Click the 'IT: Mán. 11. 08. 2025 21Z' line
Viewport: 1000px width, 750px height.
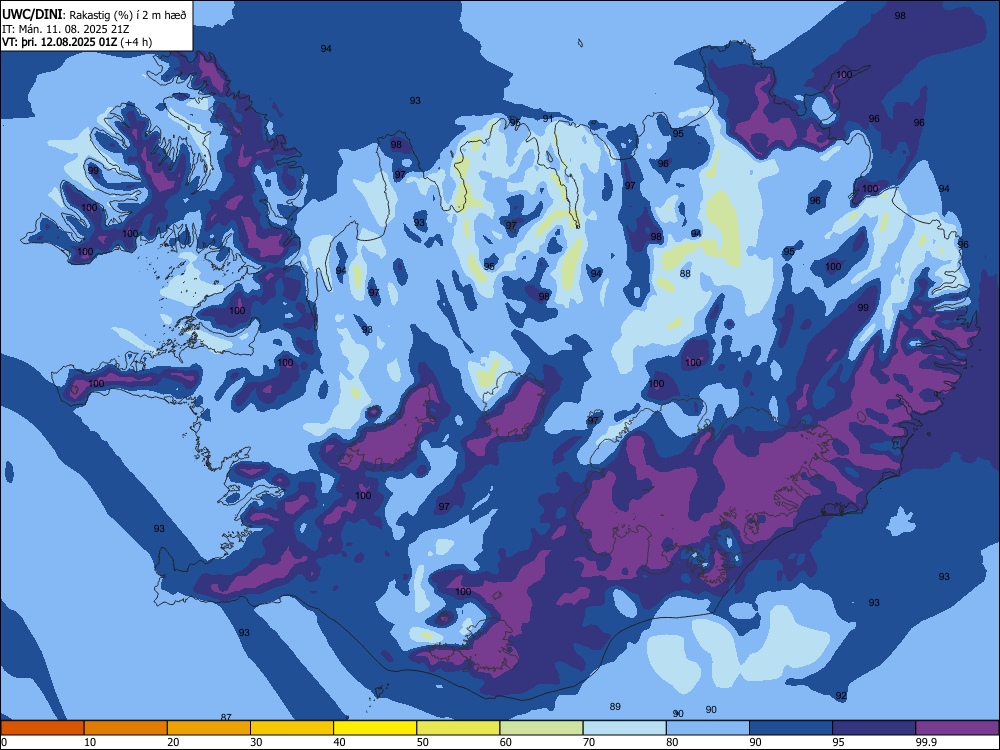[x=66, y=29]
